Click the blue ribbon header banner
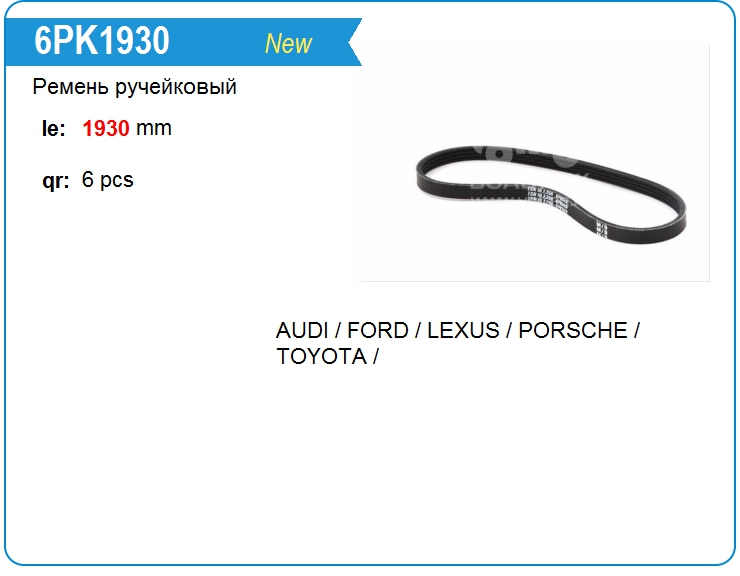Screen dimensions: 740x576 coord(183,42)
